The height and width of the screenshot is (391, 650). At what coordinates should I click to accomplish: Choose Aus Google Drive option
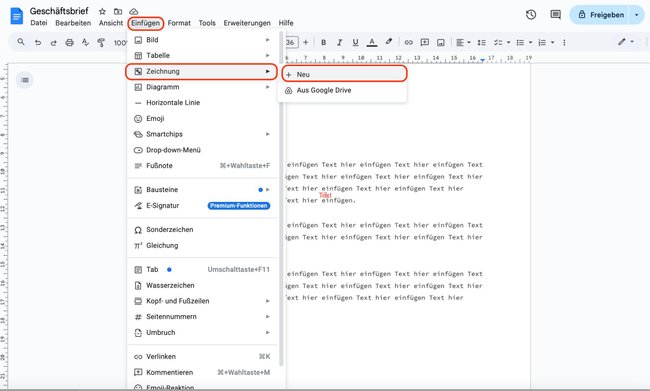coord(342,90)
